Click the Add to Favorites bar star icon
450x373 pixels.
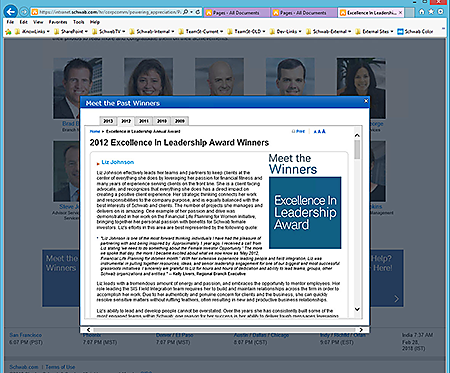coord(8,32)
